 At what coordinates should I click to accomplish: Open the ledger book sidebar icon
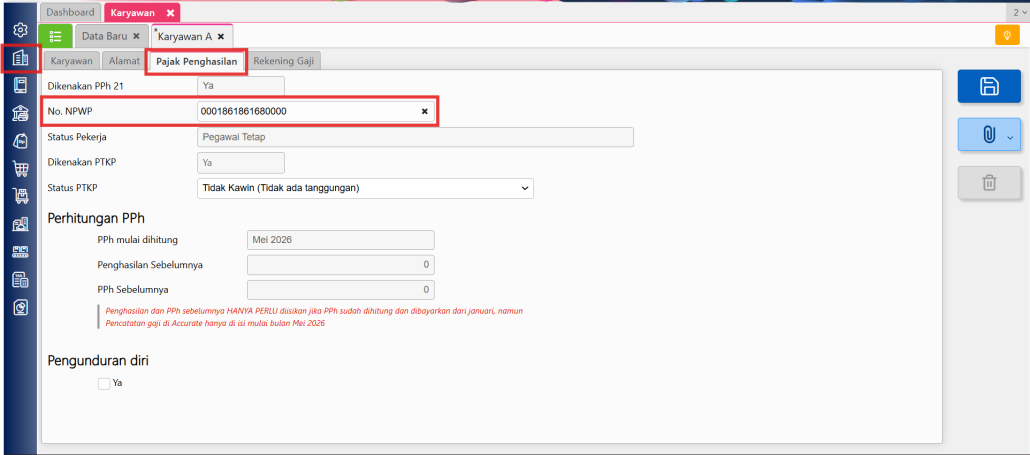(20, 85)
